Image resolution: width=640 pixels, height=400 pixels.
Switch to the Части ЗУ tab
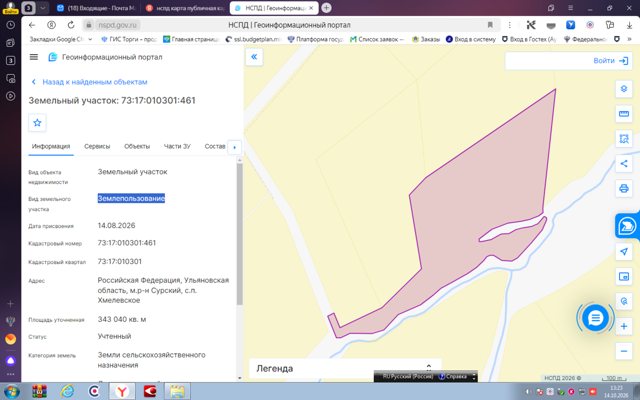point(177,146)
